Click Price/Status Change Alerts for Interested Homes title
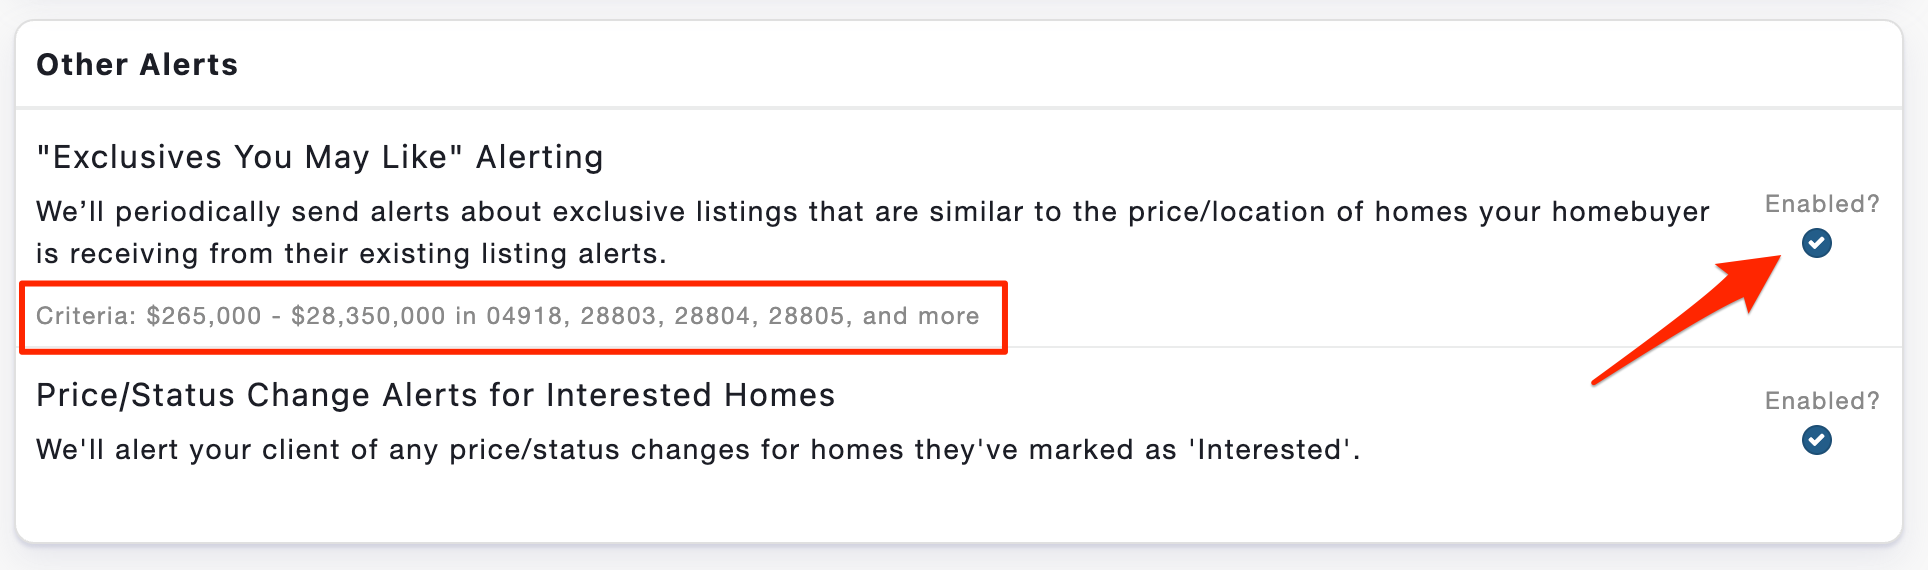 [436, 395]
